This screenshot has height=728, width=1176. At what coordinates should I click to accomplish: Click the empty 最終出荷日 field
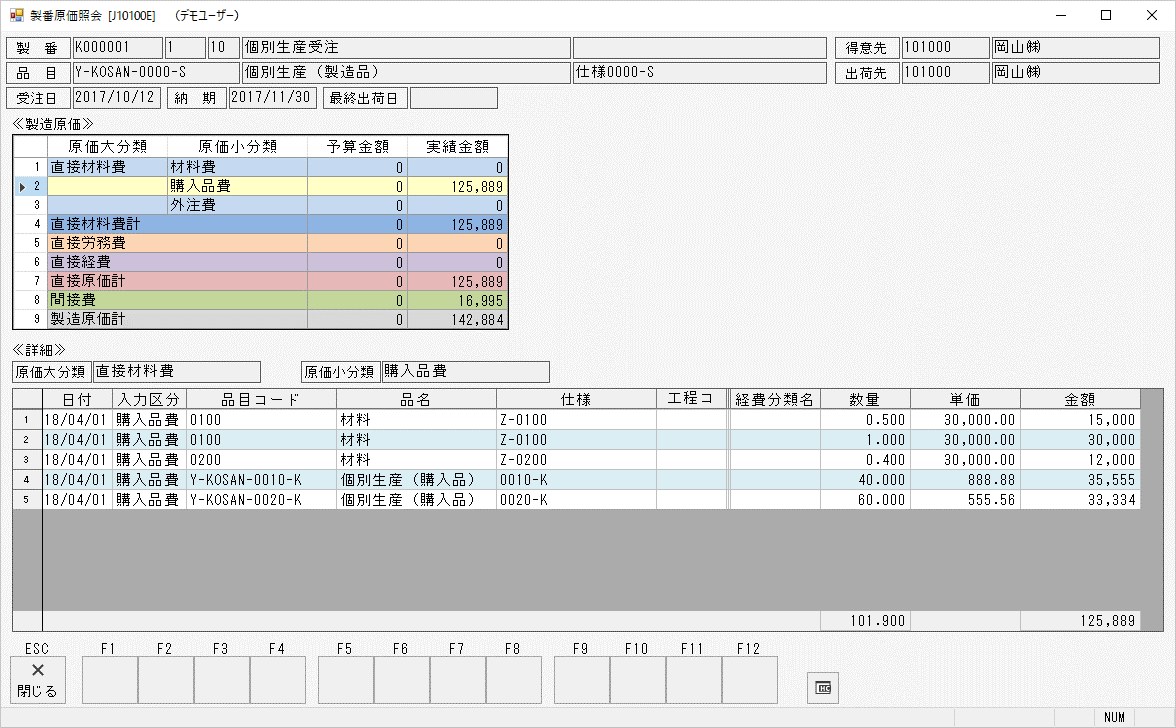[453, 97]
